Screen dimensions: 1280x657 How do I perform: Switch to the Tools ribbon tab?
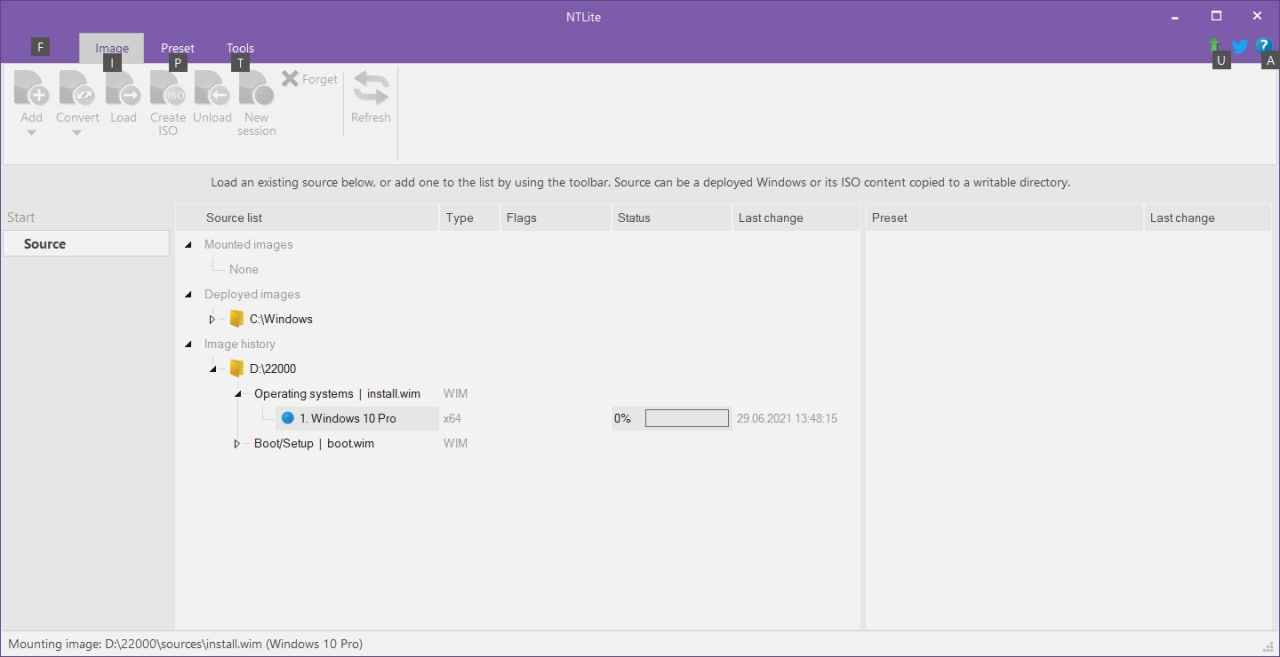[240, 48]
